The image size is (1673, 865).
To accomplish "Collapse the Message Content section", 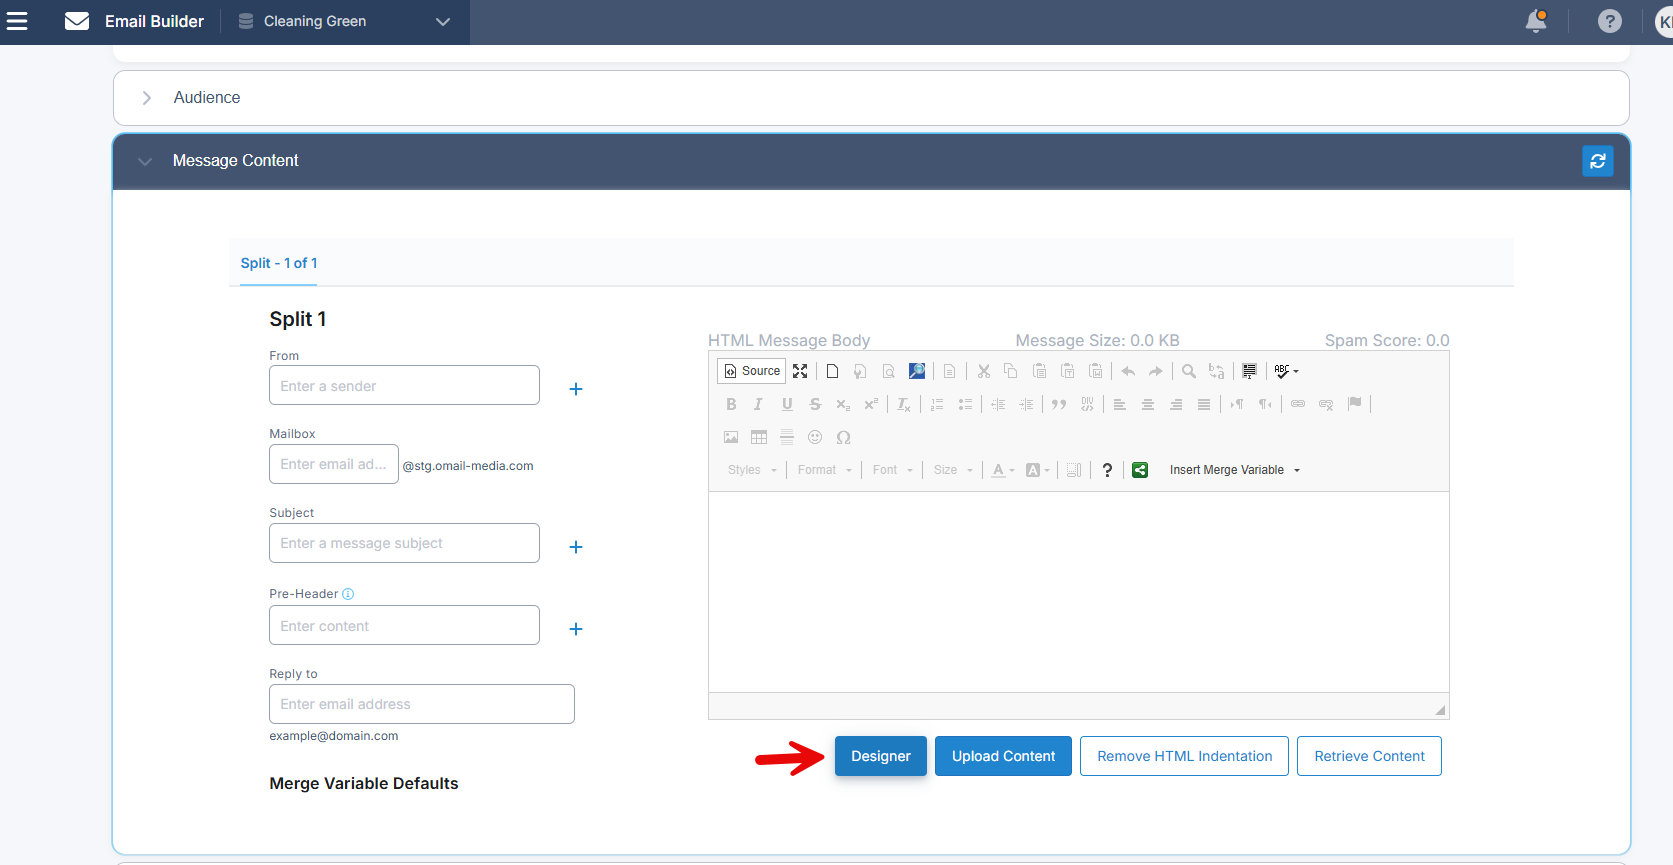I will coord(146,161).
